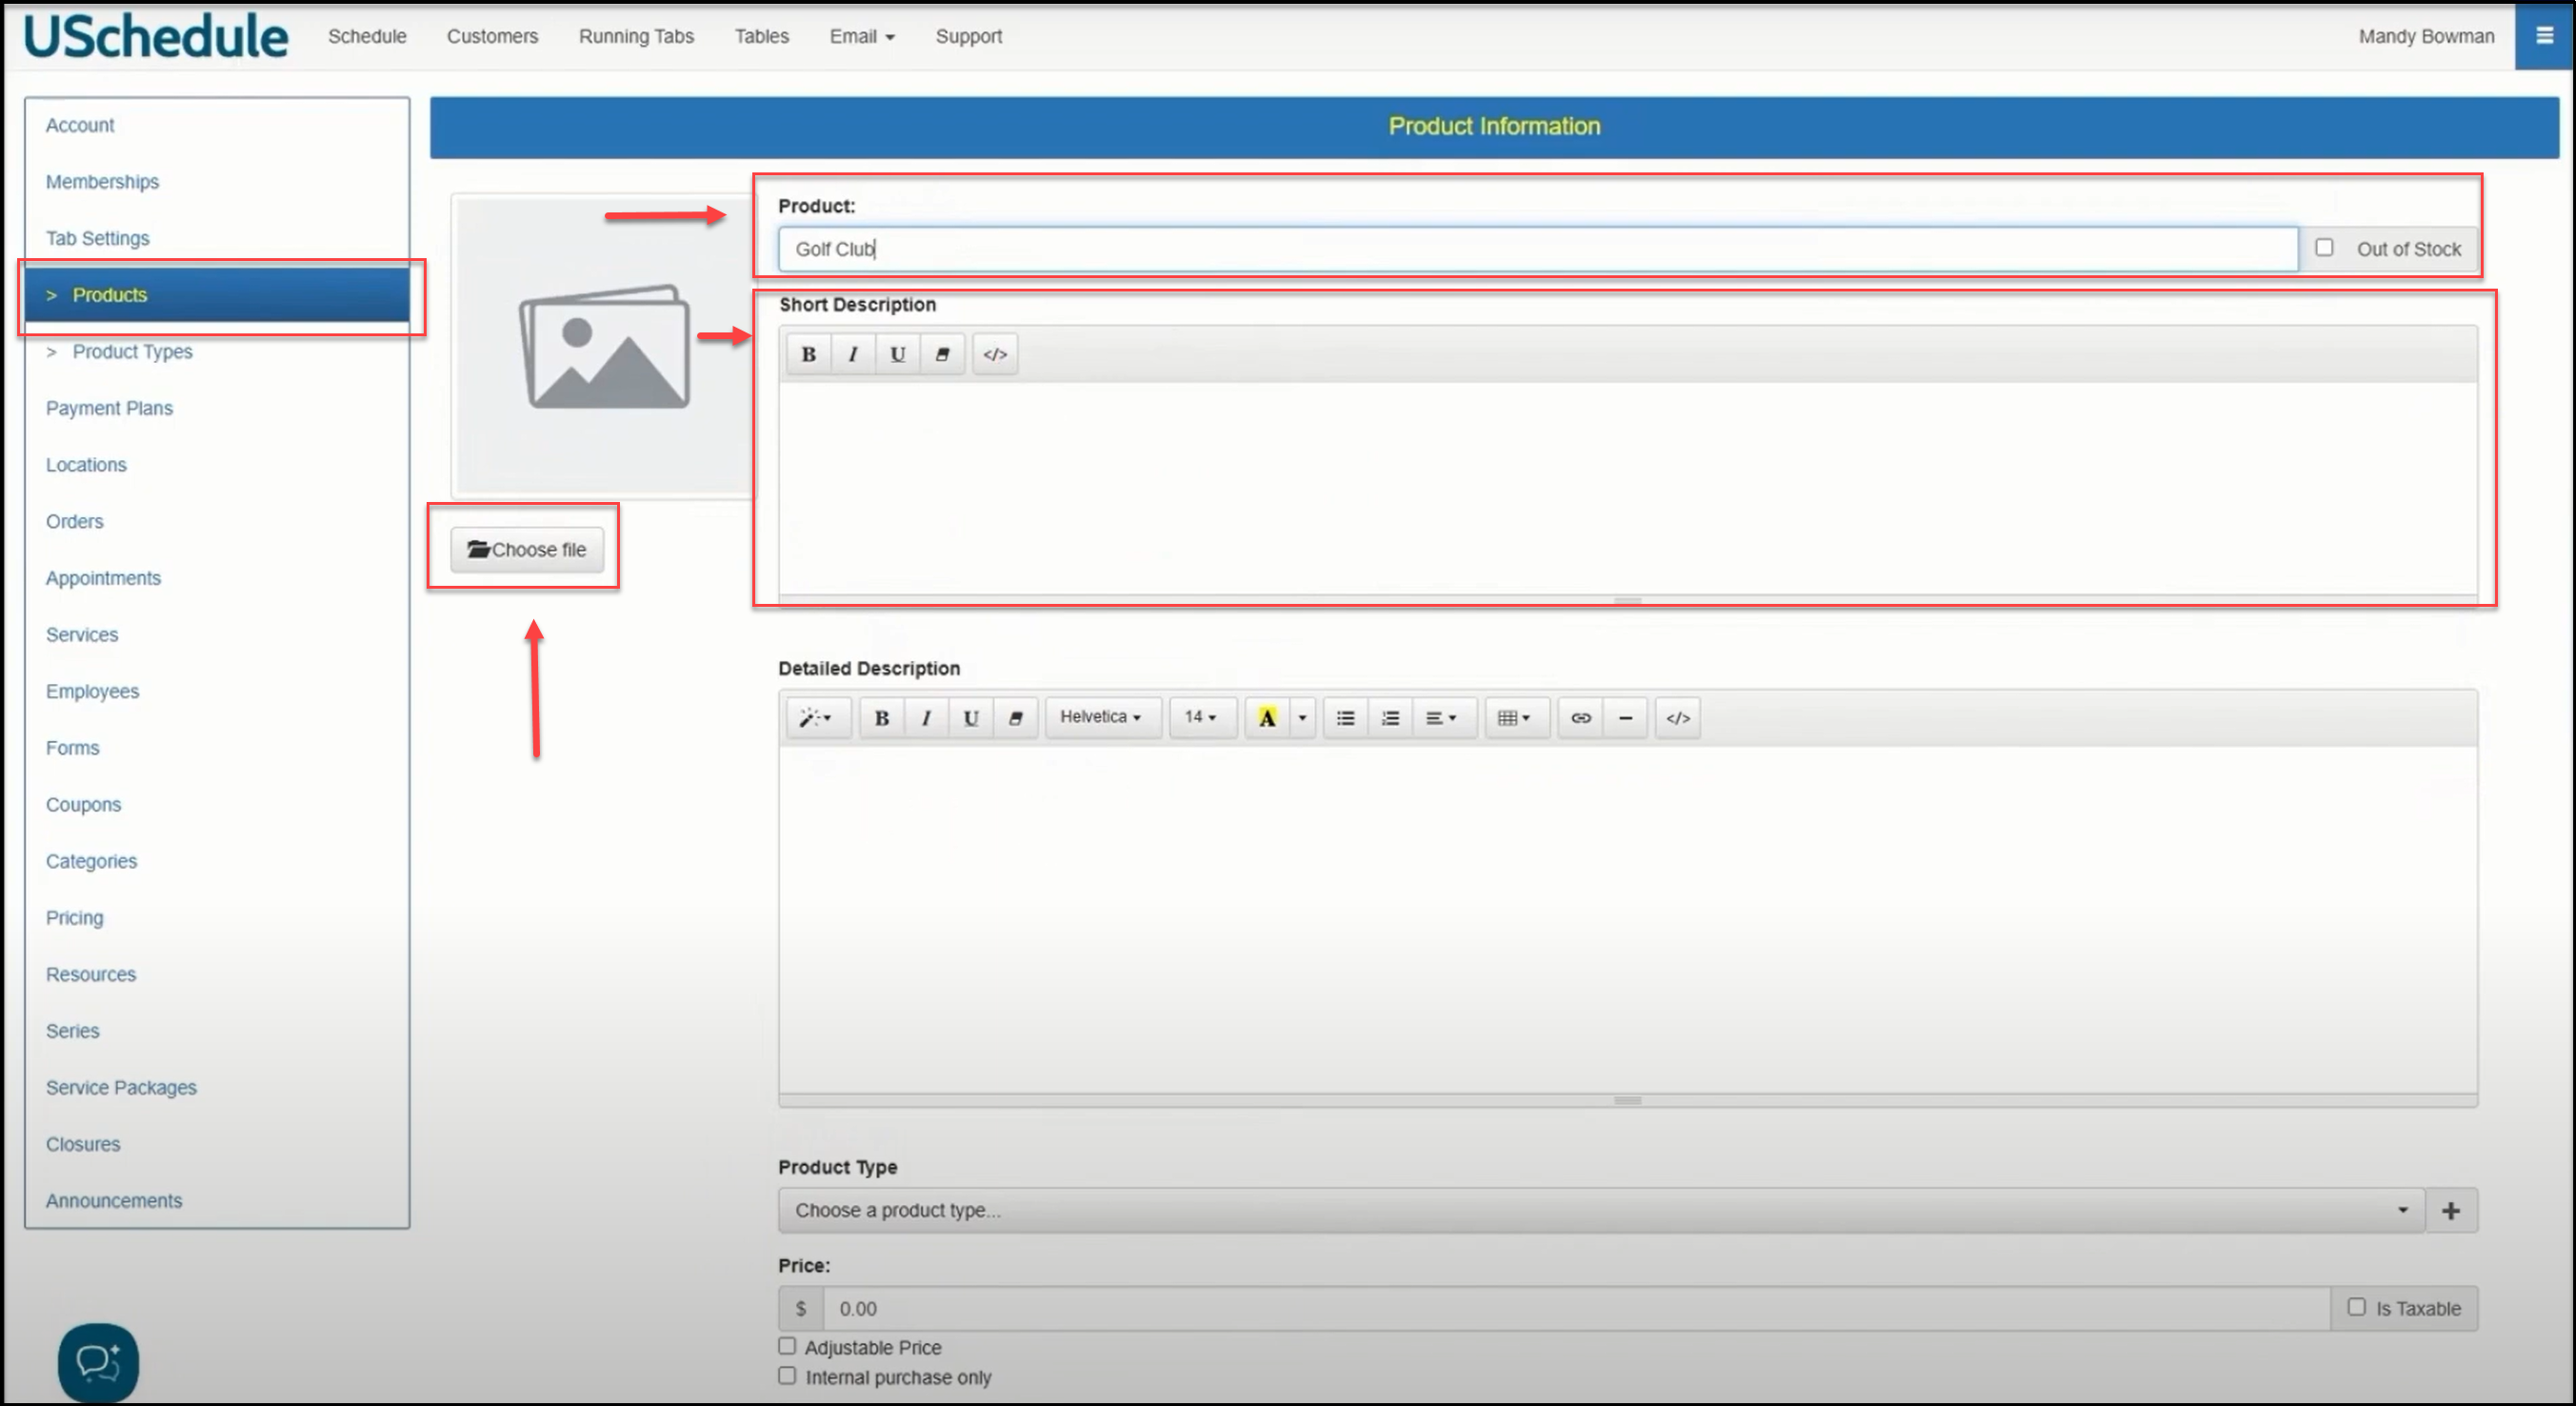Click unordered list icon in toolbar
This screenshot has width=2576, height=1406.
point(1345,718)
